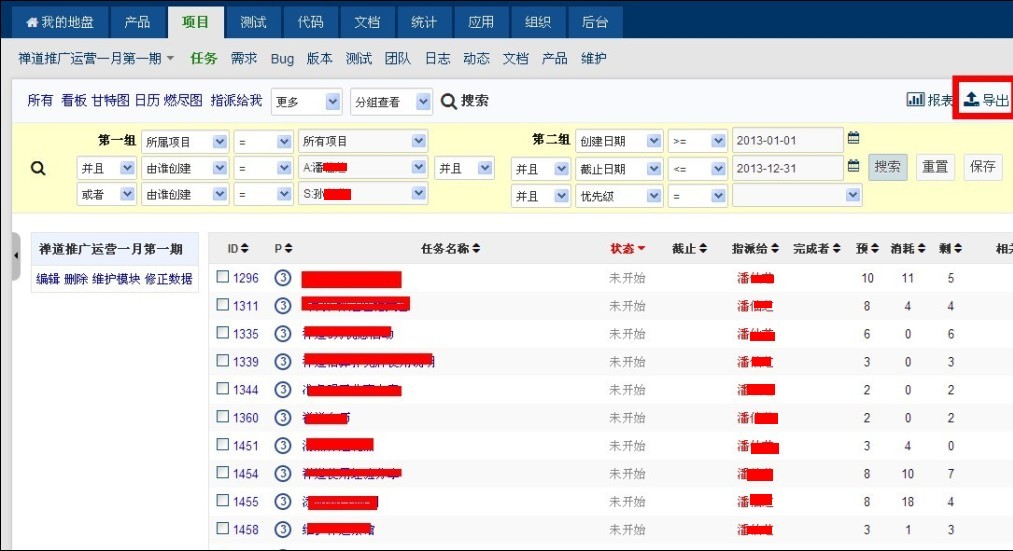This screenshot has height=551, width=1013.
Task: Sort by 指派给 column arrows
Action: (x=775, y=249)
